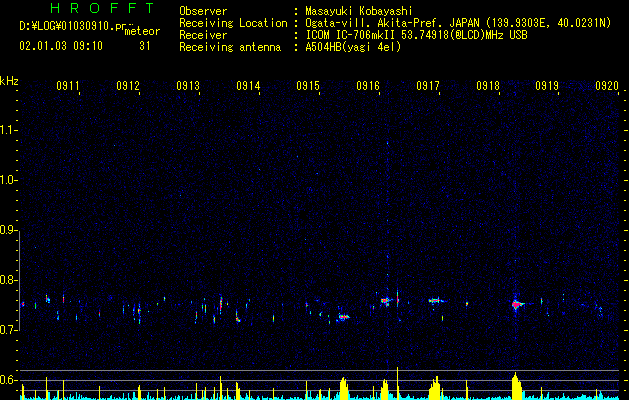Click the 1.0 kHz axis label
This screenshot has width=629, height=400.
pyautogui.click(x=9, y=180)
